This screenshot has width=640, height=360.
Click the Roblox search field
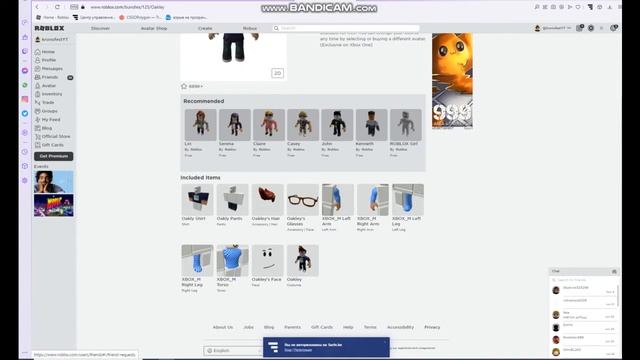pyautogui.click(x=346, y=28)
